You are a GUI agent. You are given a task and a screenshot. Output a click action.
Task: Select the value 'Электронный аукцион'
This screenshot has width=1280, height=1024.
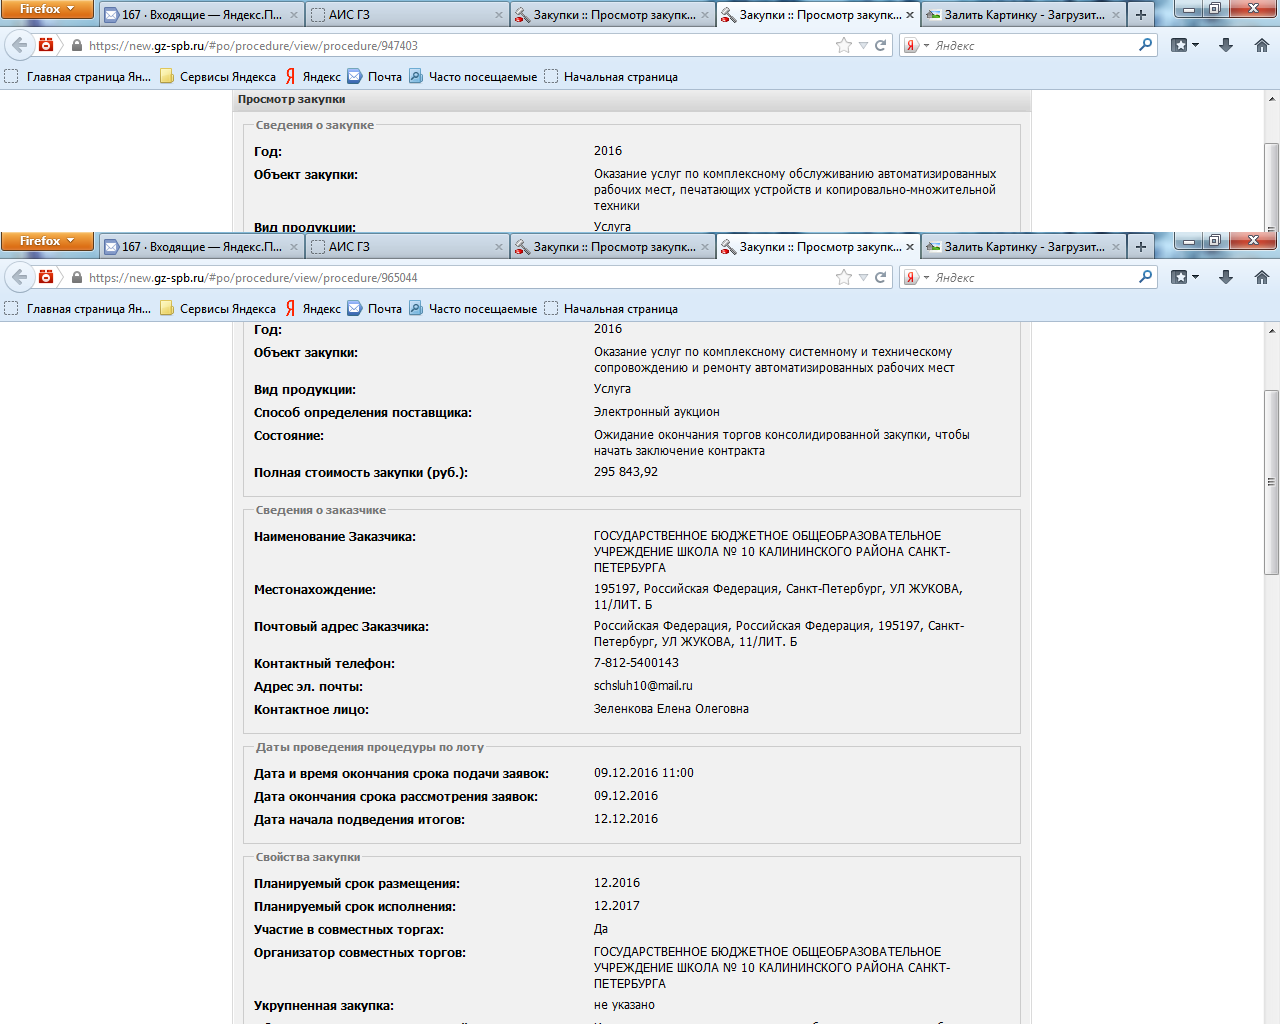tap(657, 412)
